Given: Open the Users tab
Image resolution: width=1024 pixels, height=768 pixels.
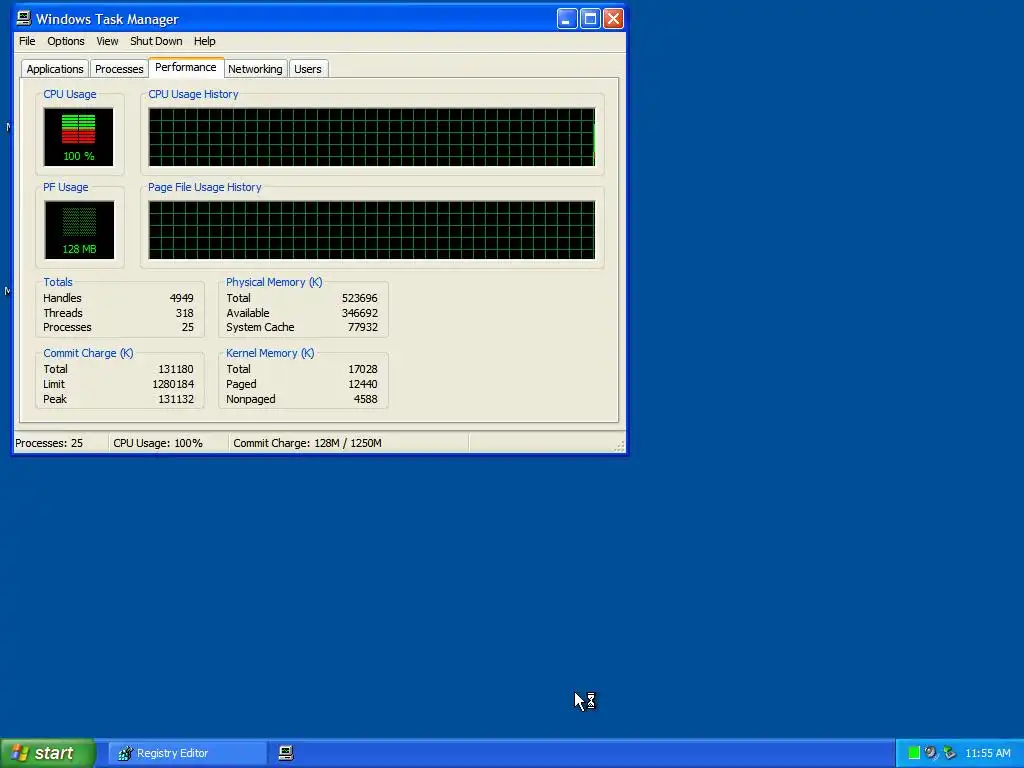Looking at the screenshot, I should click(308, 69).
